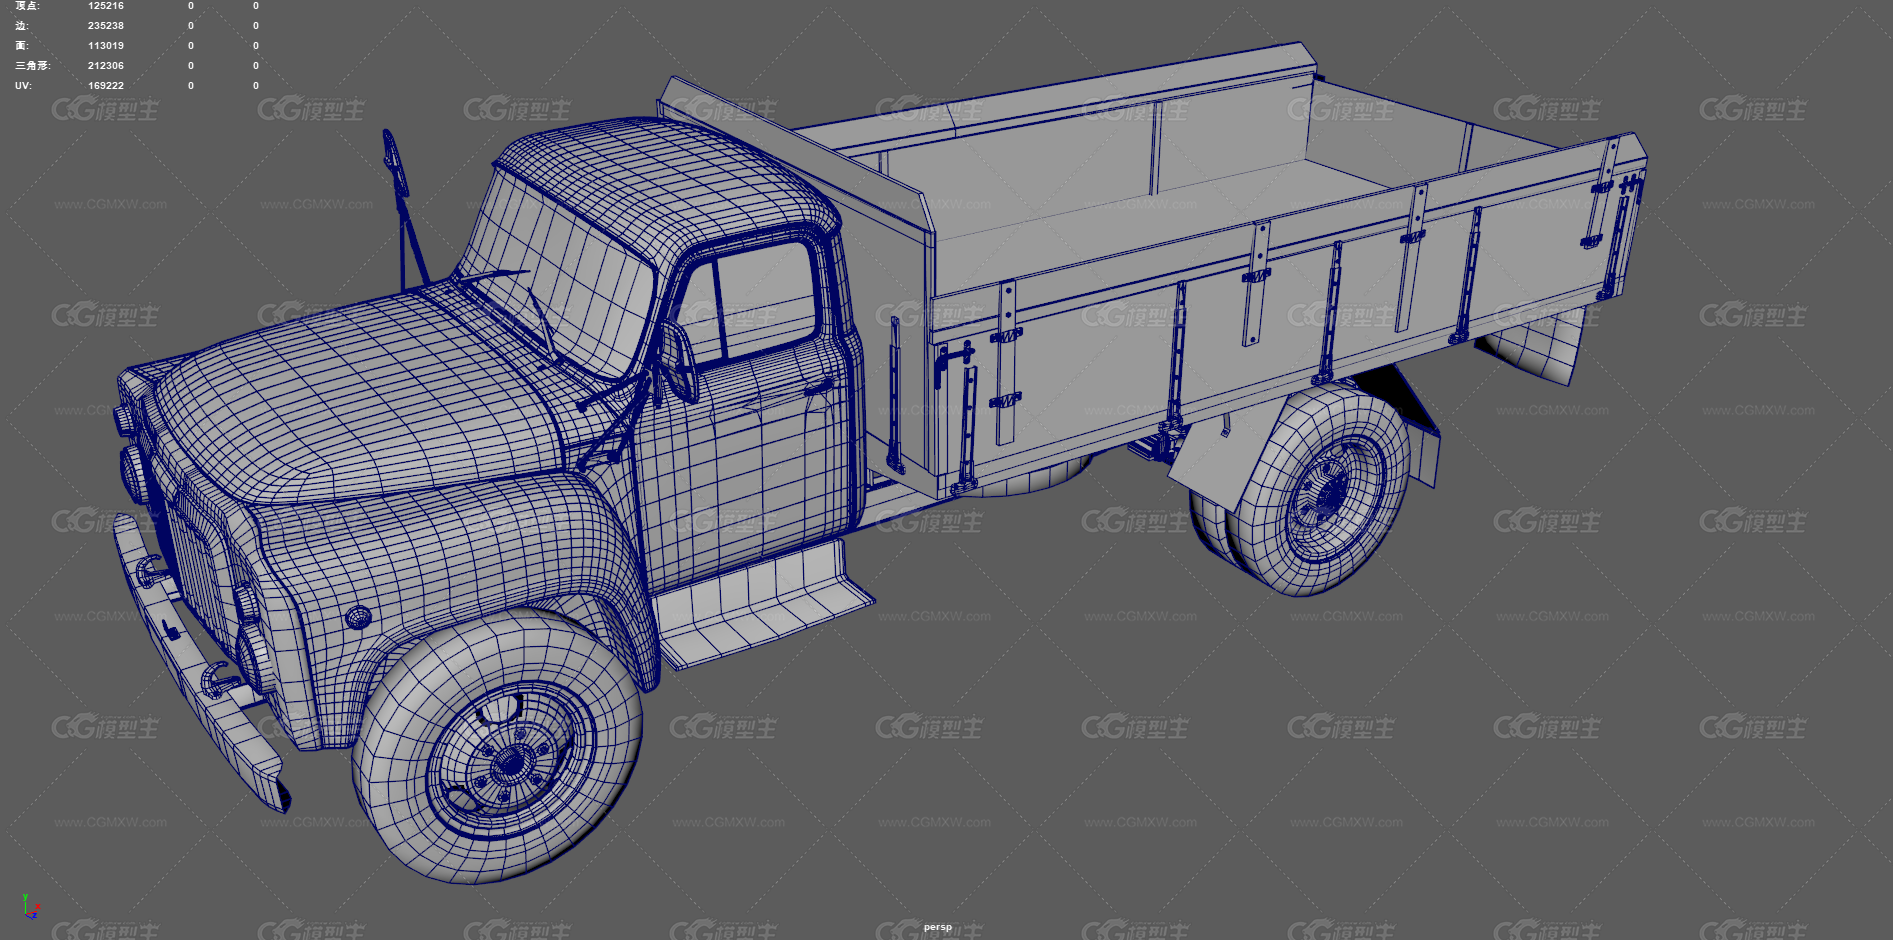Viewport: 1893px width, 940px height.
Task: Click the 顶点 vertex count label
Action: tap(28, 6)
